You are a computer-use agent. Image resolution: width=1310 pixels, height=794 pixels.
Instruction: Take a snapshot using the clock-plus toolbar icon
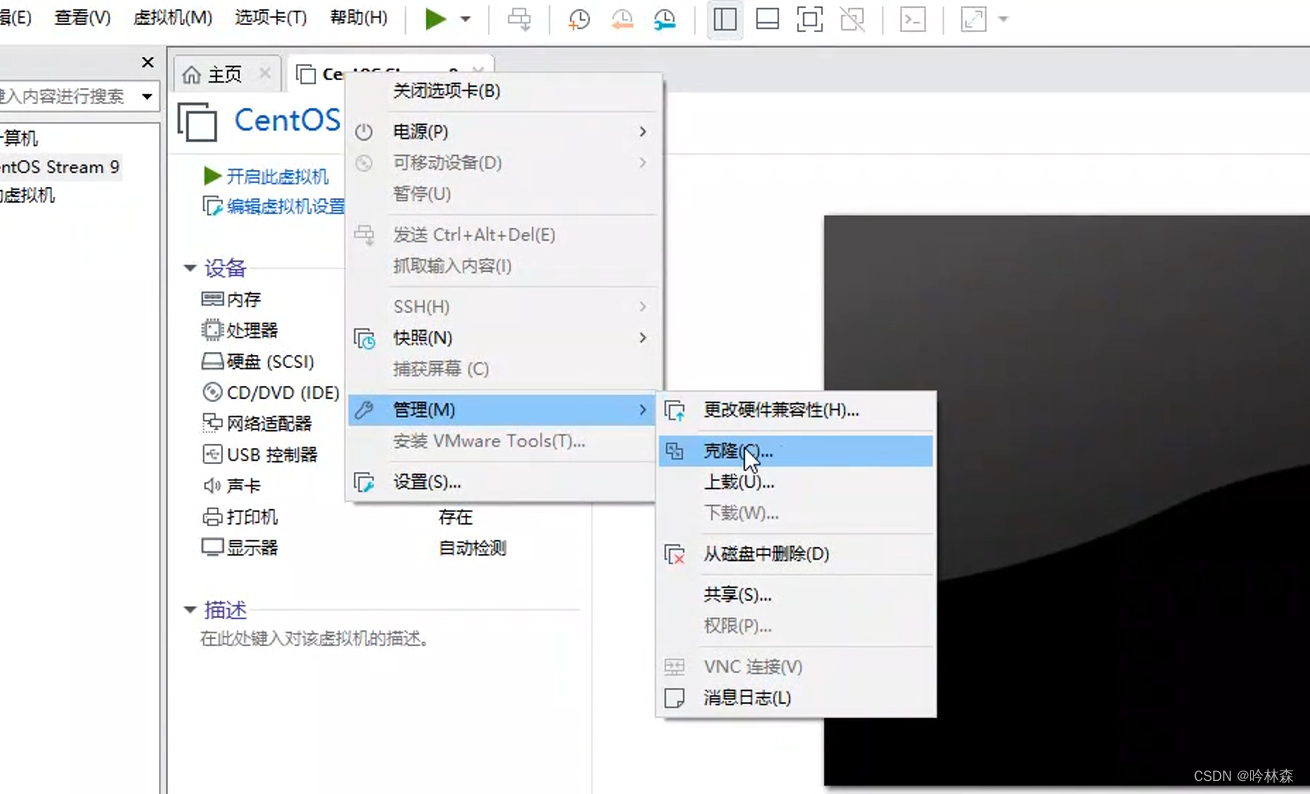[578, 19]
